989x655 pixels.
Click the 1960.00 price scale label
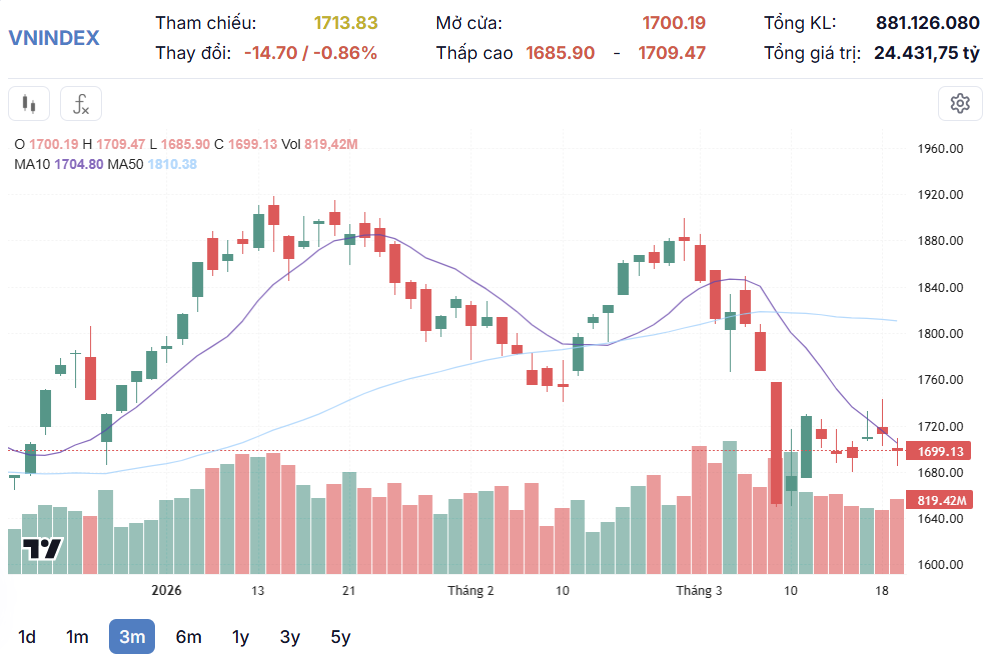pyautogui.click(x=940, y=149)
